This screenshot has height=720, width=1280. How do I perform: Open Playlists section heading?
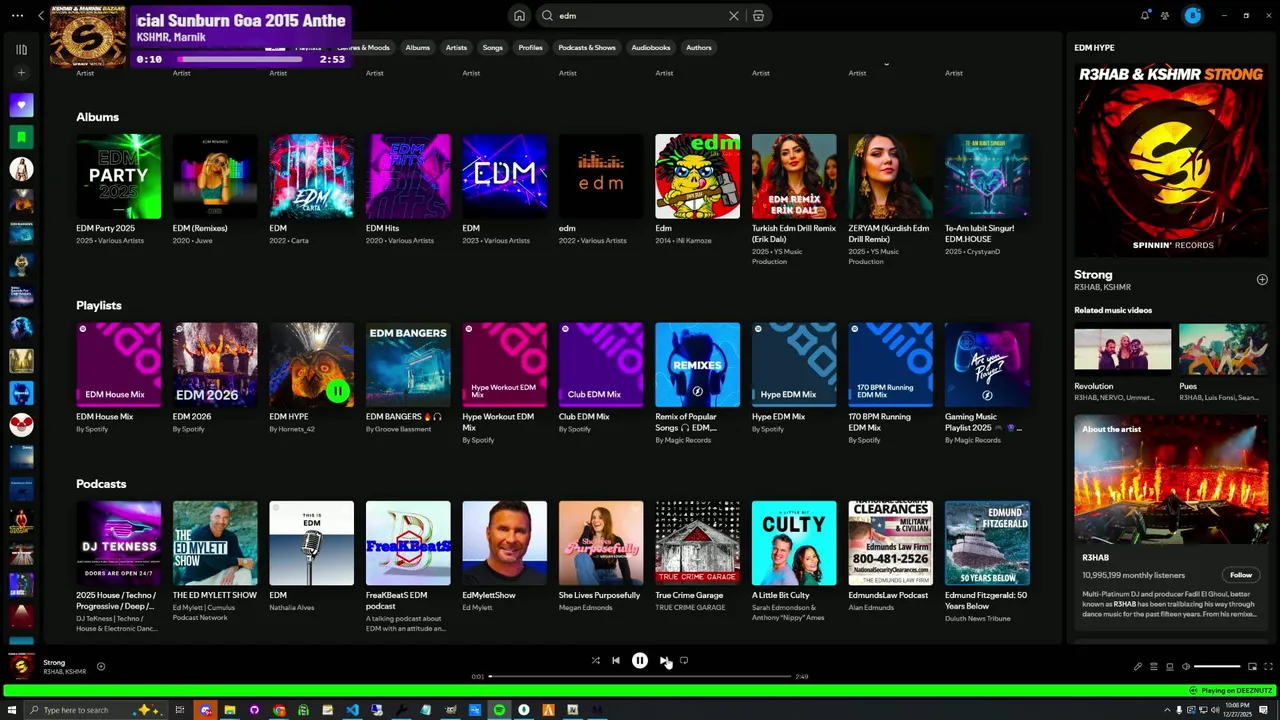[x=99, y=305]
